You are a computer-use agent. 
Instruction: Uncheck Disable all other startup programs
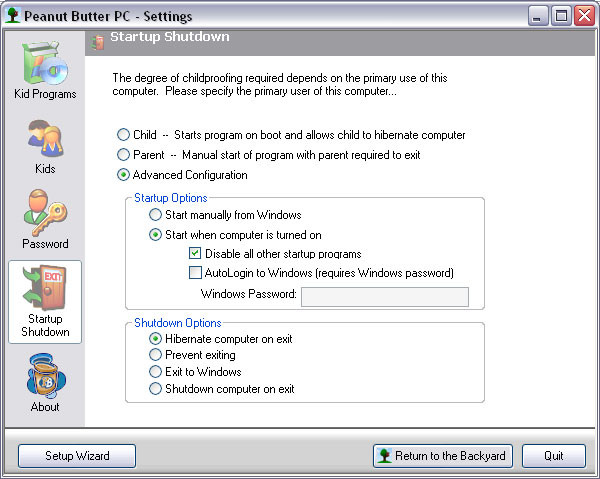[195, 253]
